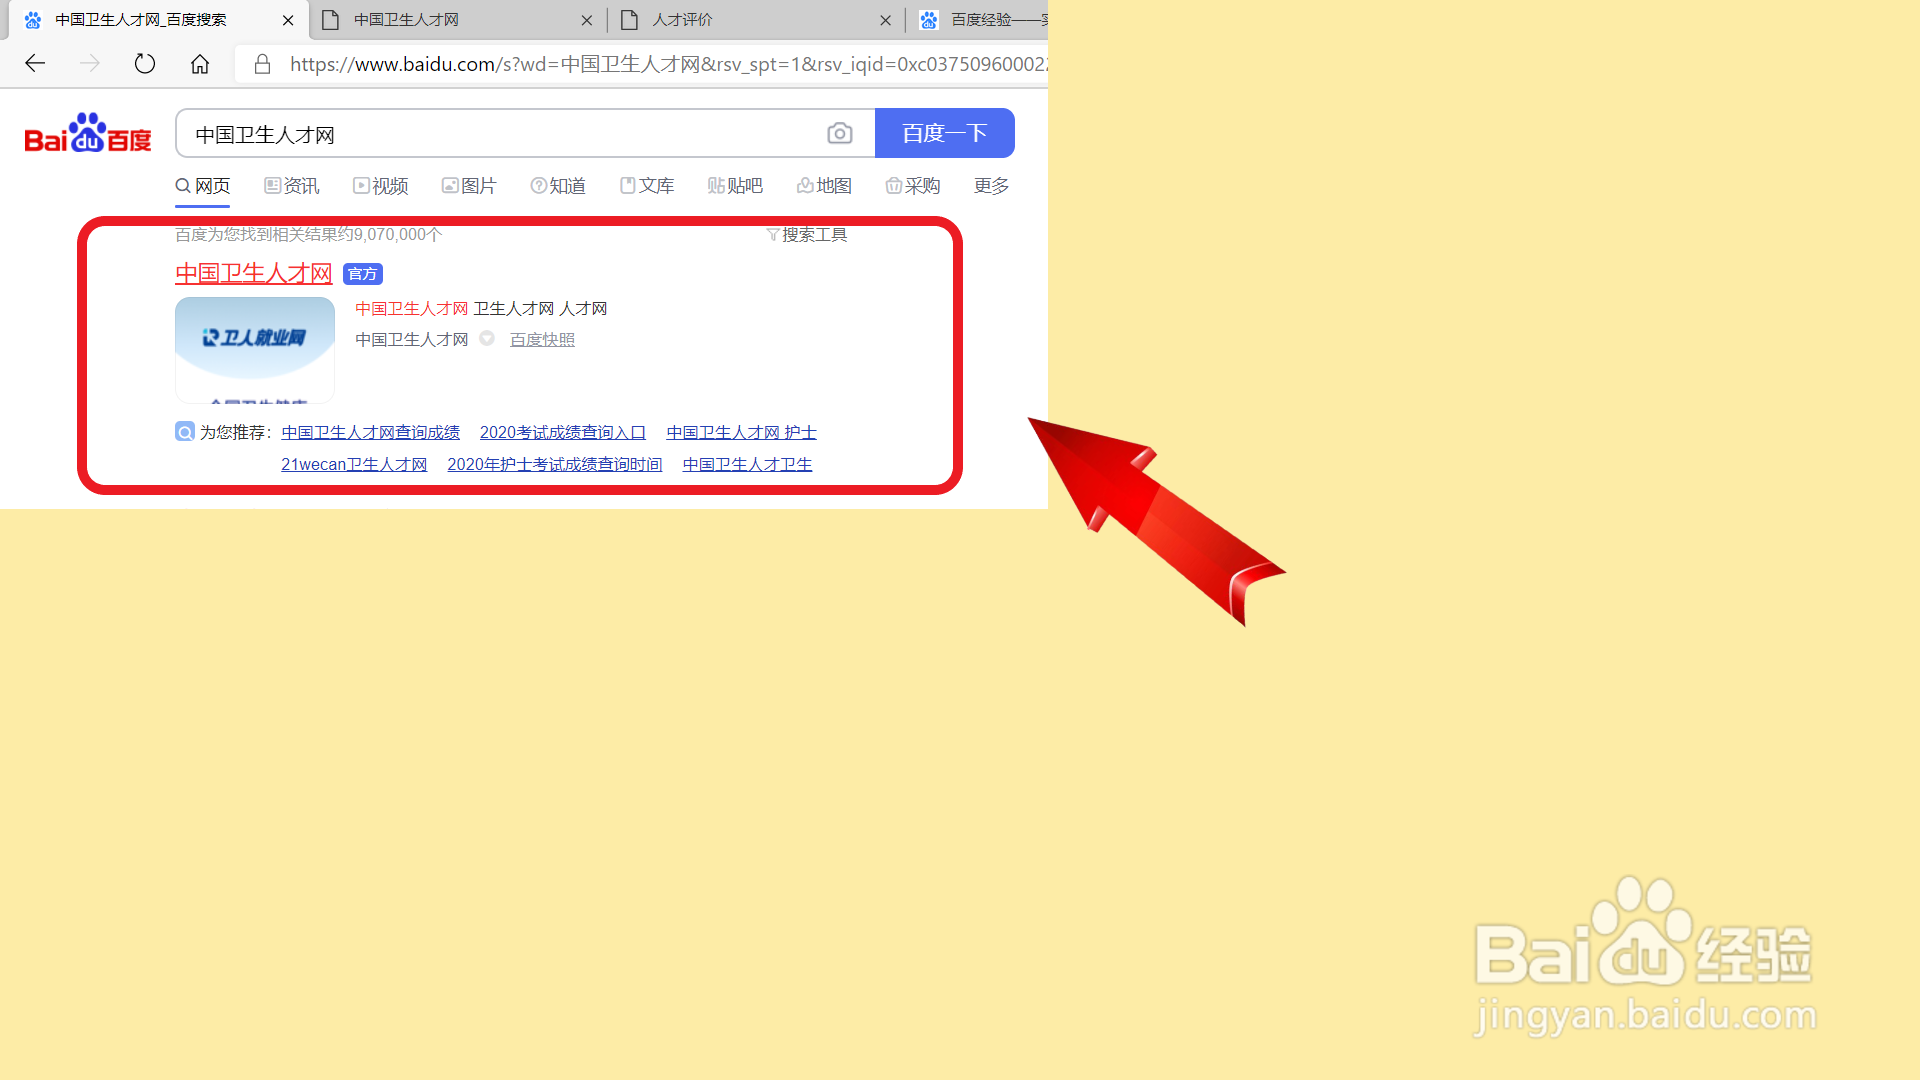Click the Baidu logo
1920x1080 pixels.
(88, 133)
